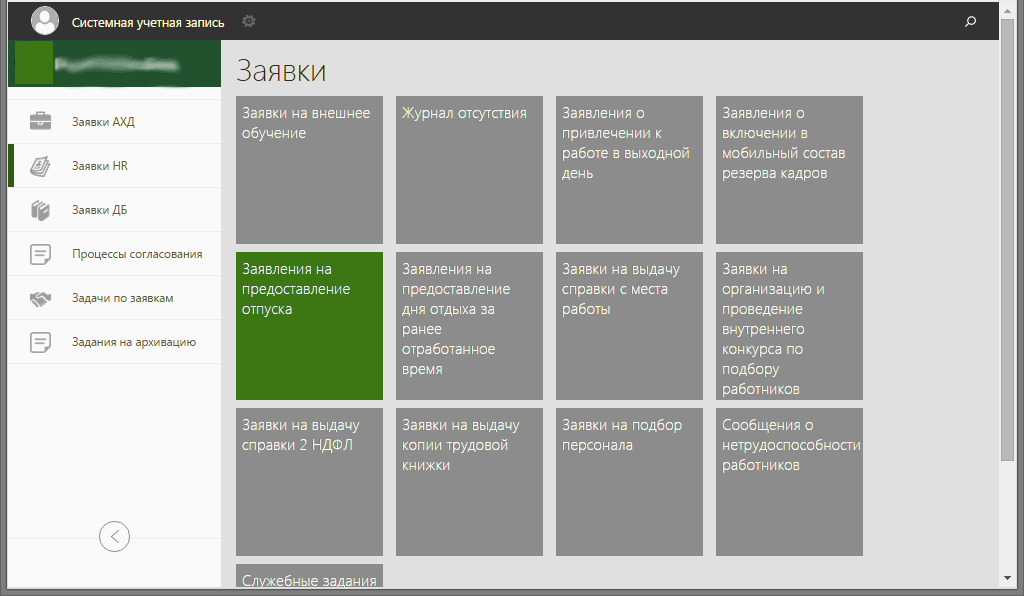Click the Задания на архивацию icon
The height and width of the screenshot is (596, 1024).
(40, 342)
